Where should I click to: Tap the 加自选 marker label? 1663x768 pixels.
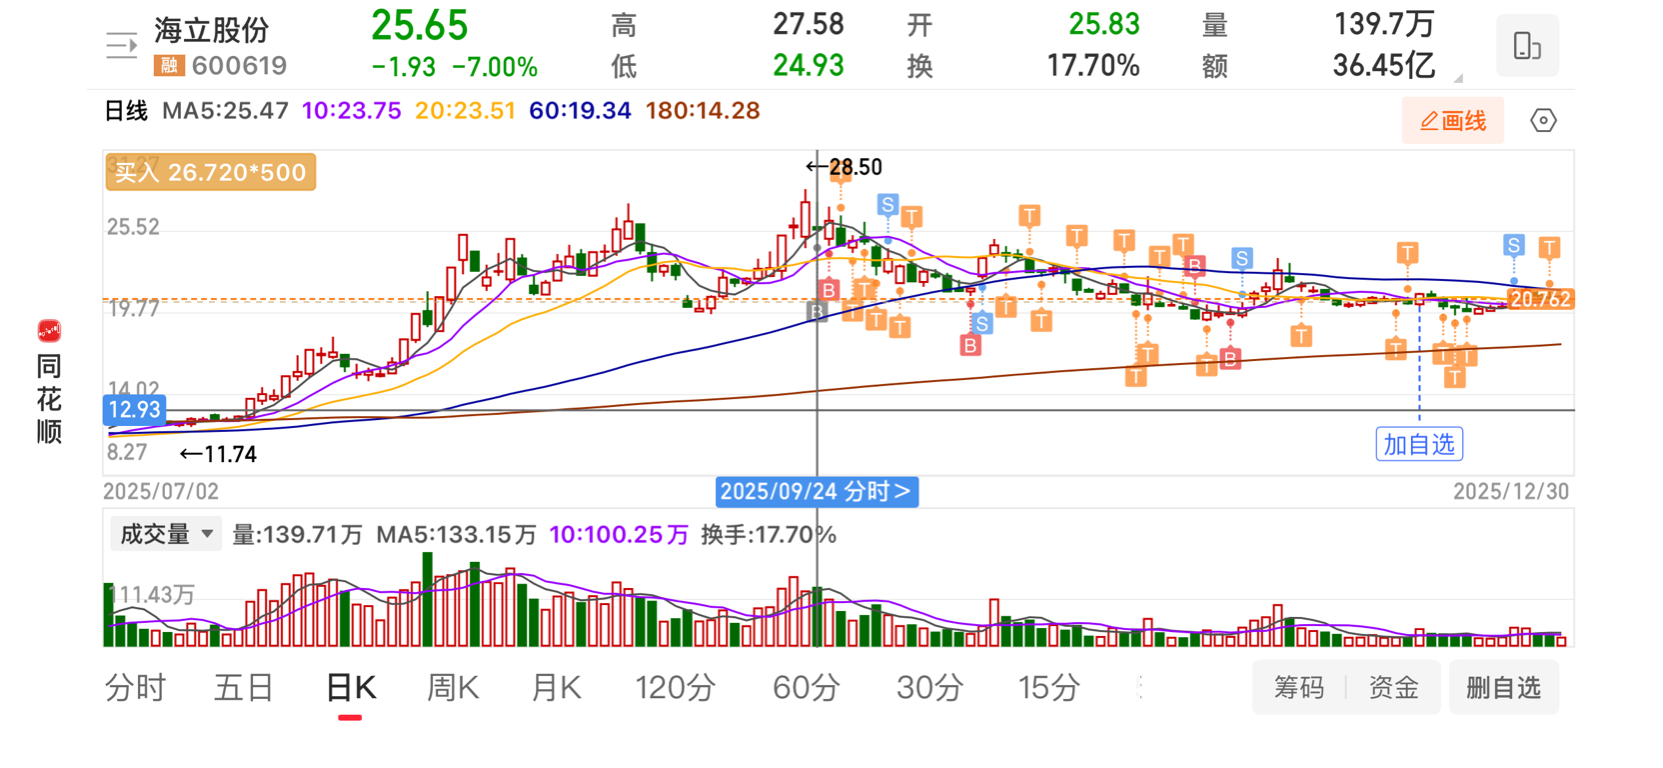[x=1419, y=444]
